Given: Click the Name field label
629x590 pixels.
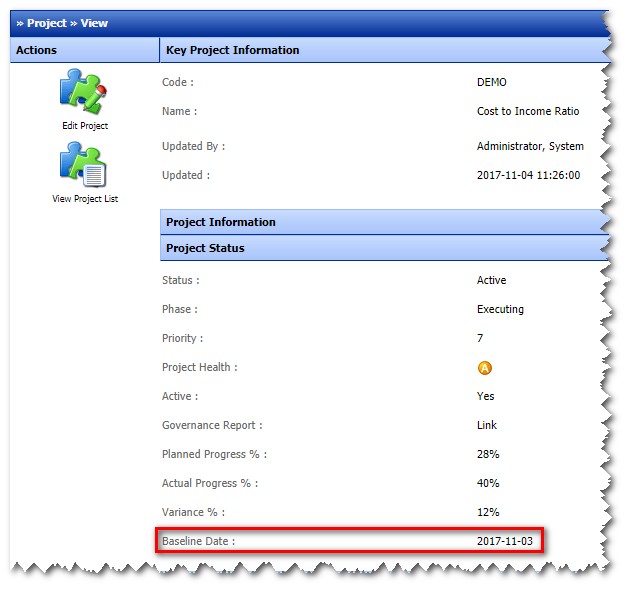Looking at the screenshot, I should [179, 111].
